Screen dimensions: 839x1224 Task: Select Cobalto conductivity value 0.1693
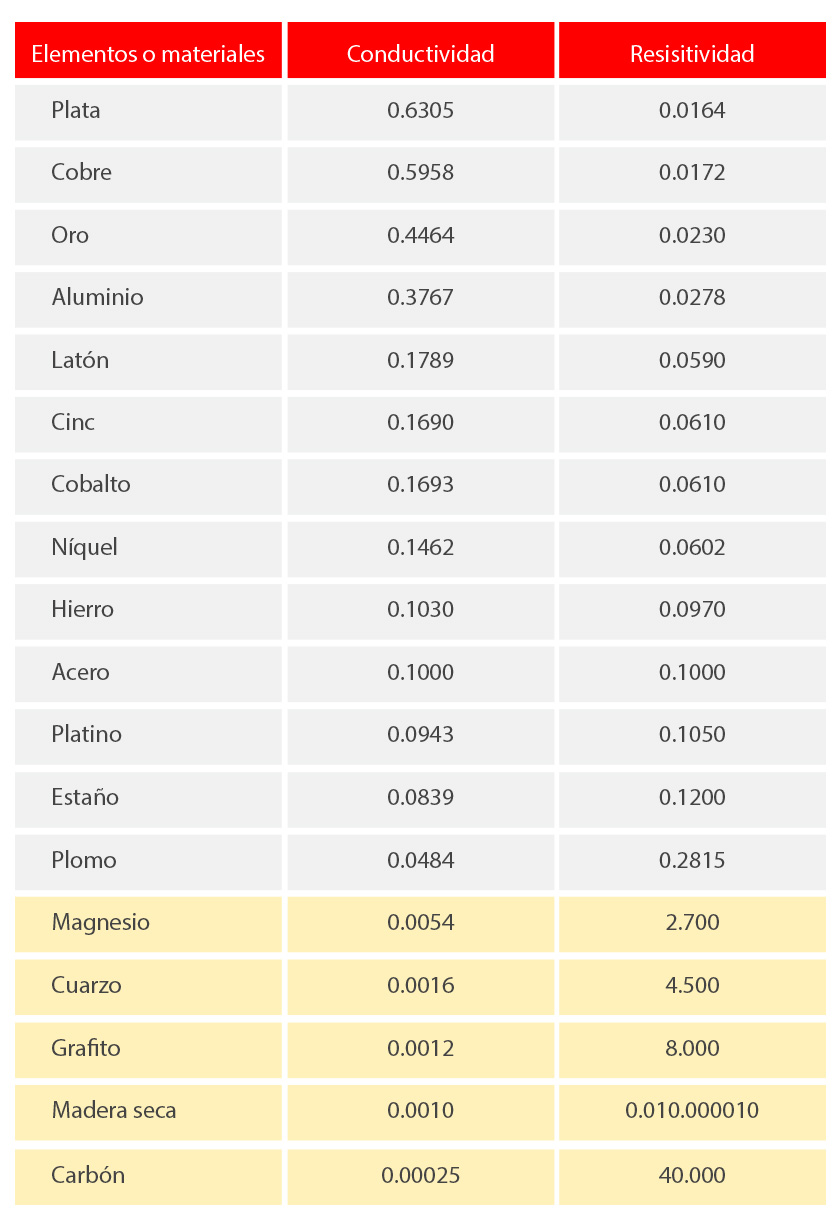click(420, 486)
